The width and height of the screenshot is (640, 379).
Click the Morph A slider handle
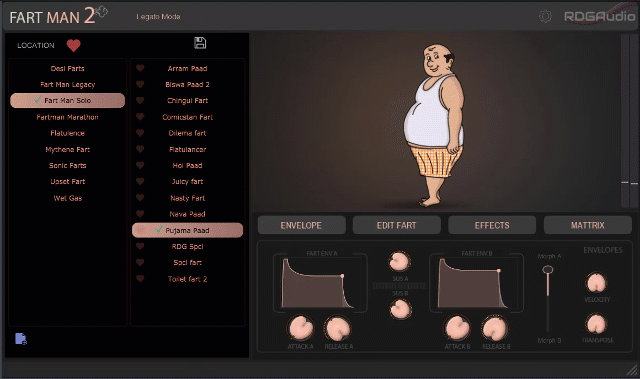pyautogui.click(x=548, y=270)
